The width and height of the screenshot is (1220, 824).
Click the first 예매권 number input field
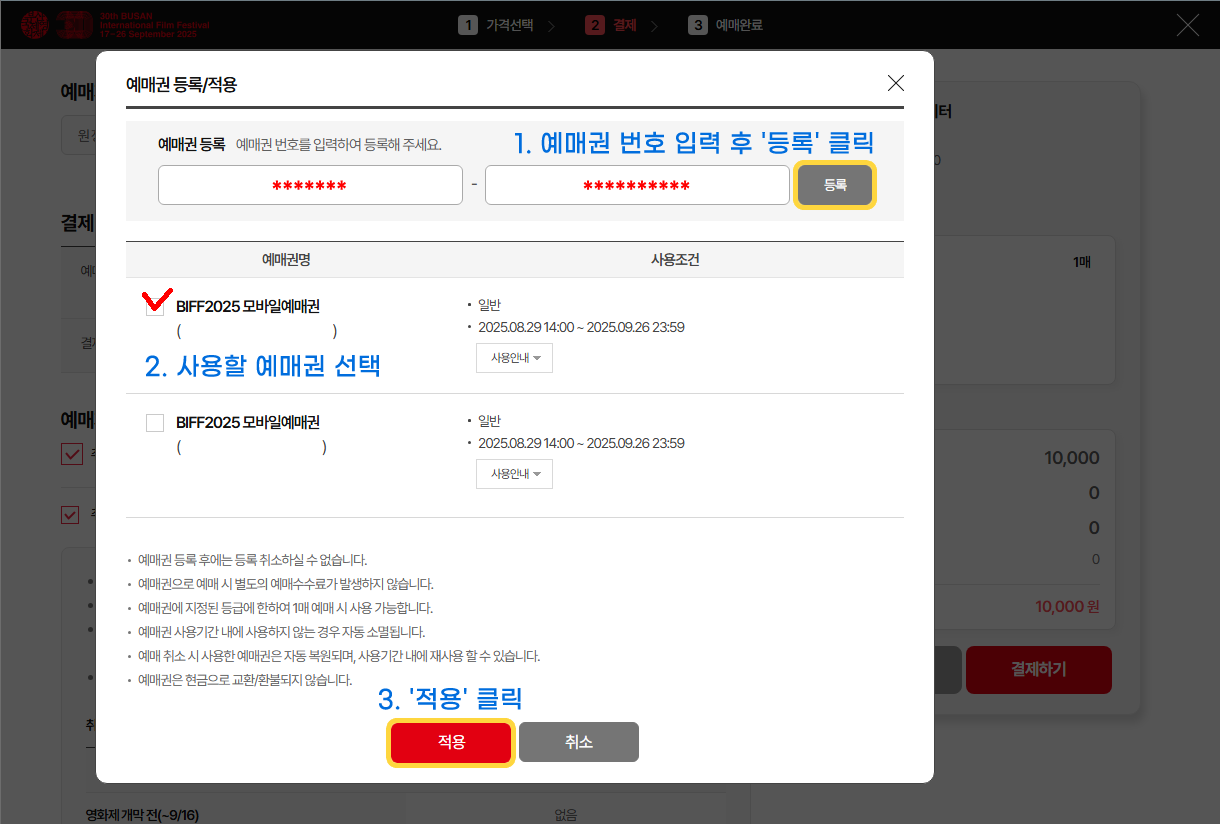click(310, 185)
